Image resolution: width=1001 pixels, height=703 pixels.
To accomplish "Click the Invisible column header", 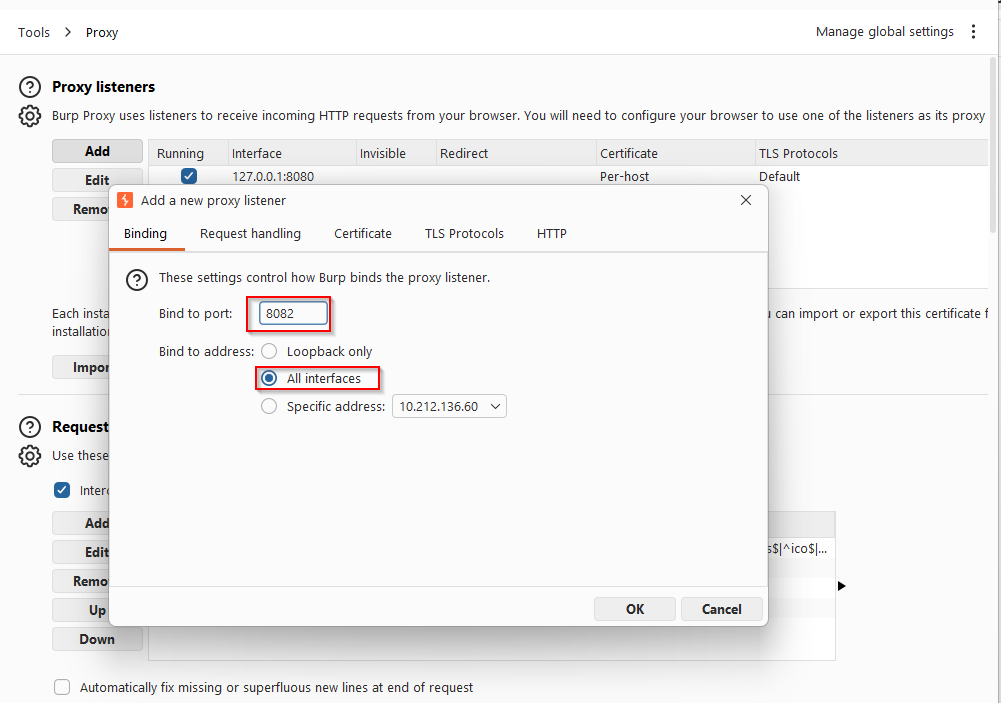I will (x=396, y=153).
